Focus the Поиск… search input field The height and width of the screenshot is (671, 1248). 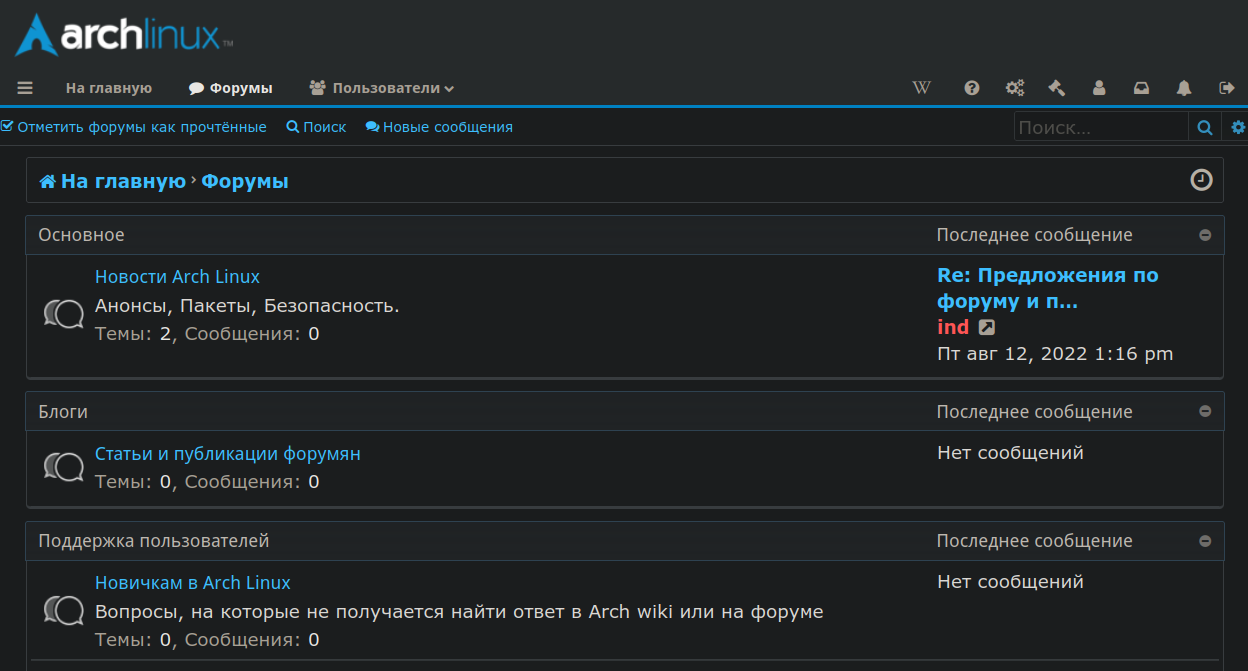(x=1100, y=127)
